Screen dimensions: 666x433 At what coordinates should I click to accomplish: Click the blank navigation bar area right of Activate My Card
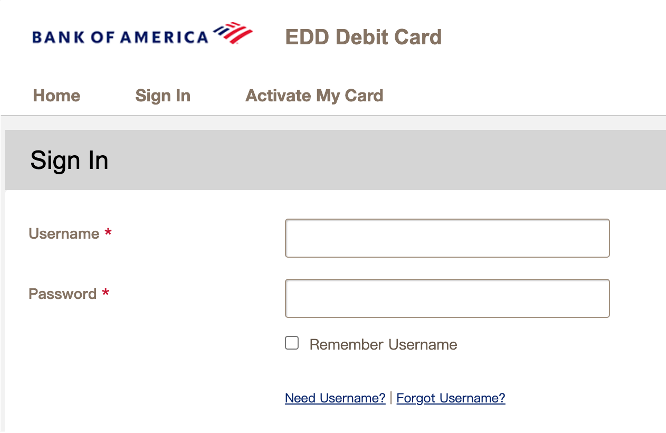(520, 96)
